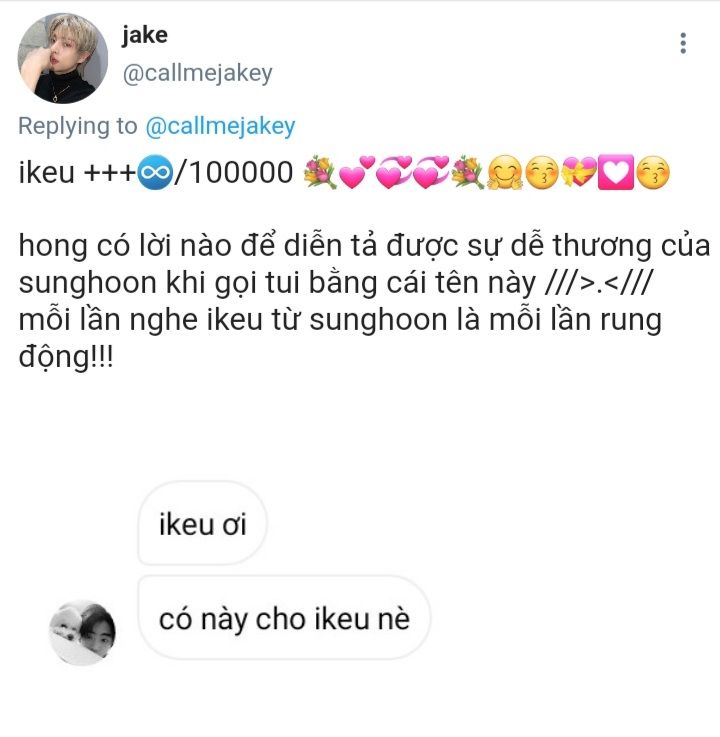Select the "ikeu ơi" chat bubble
The image size is (720, 737).
tap(203, 523)
